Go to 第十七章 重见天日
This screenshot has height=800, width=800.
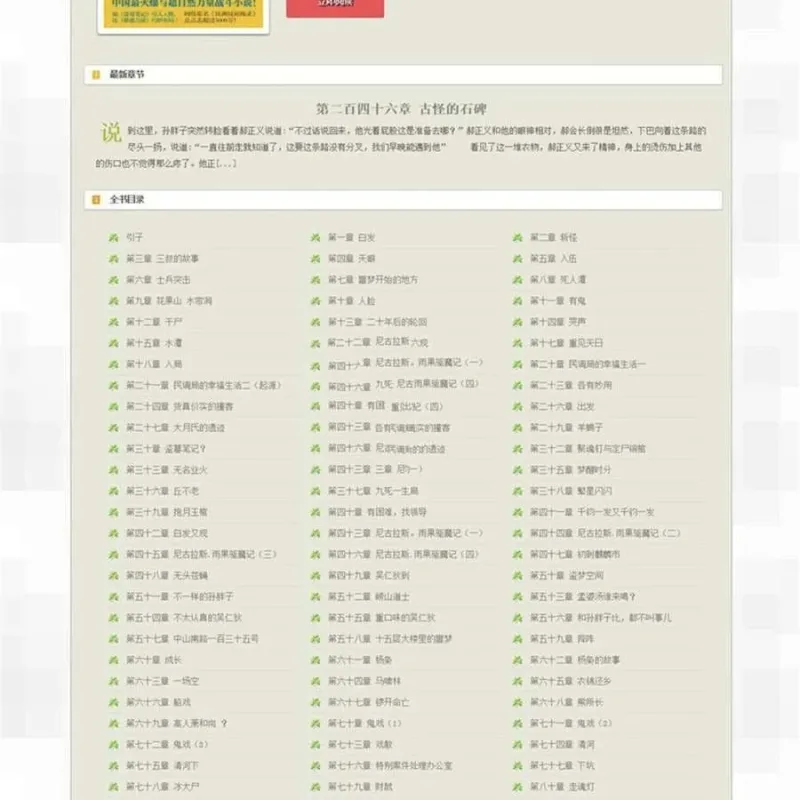(x=566, y=343)
